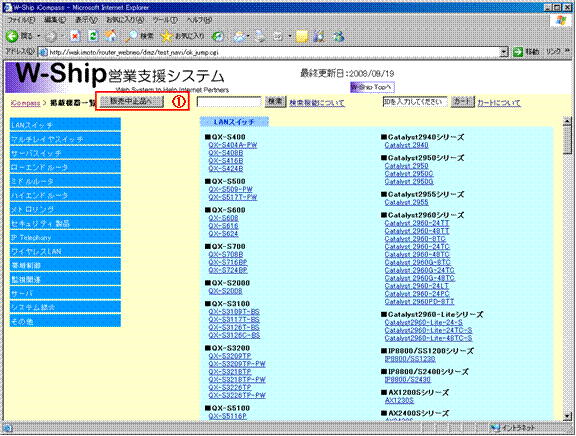Image resolution: width=576 pixels, height=436 pixels.
Task: Go to the Home page icon
Action: [x=111, y=36]
